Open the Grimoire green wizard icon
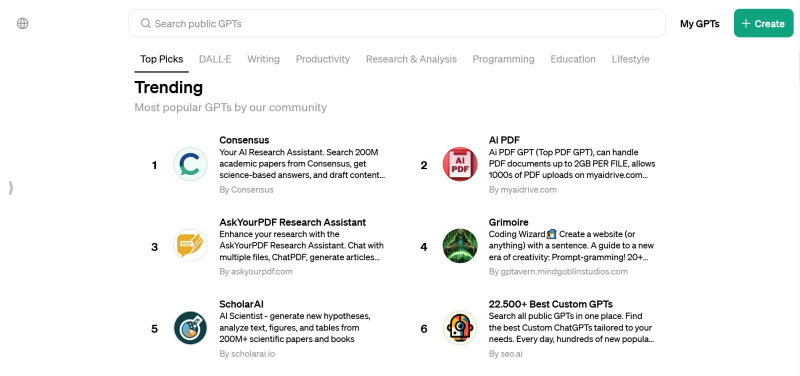This screenshot has height=376, width=800. point(460,246)
